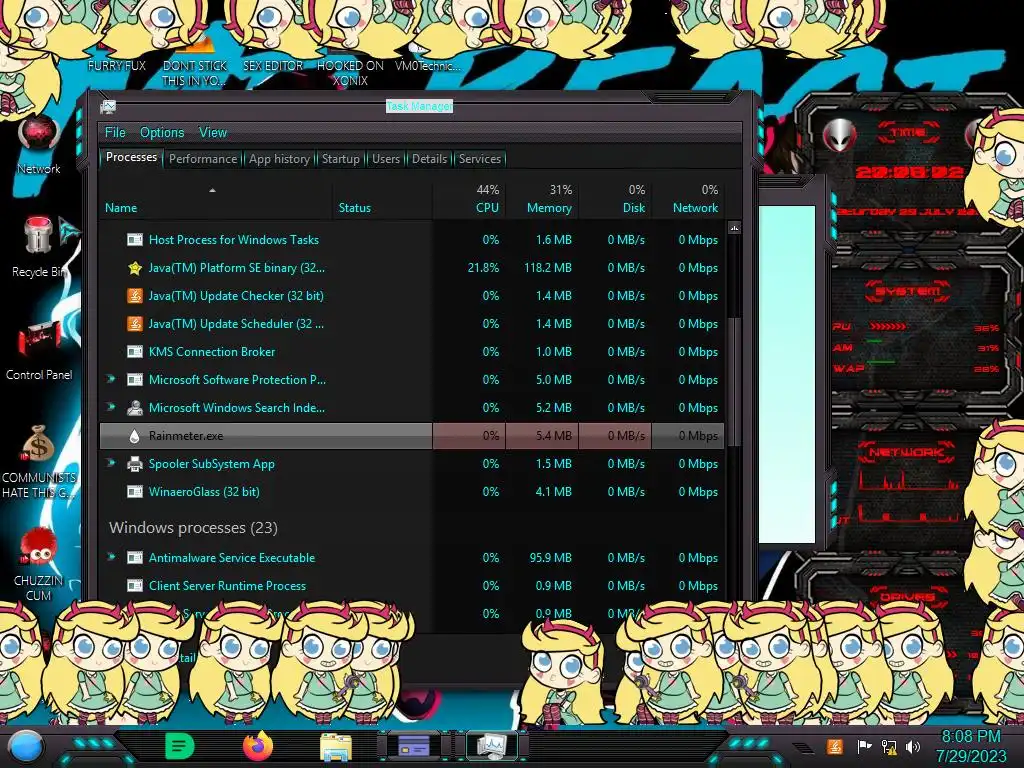Select the Rainmeter.exe process row

[x=412, y=436]
